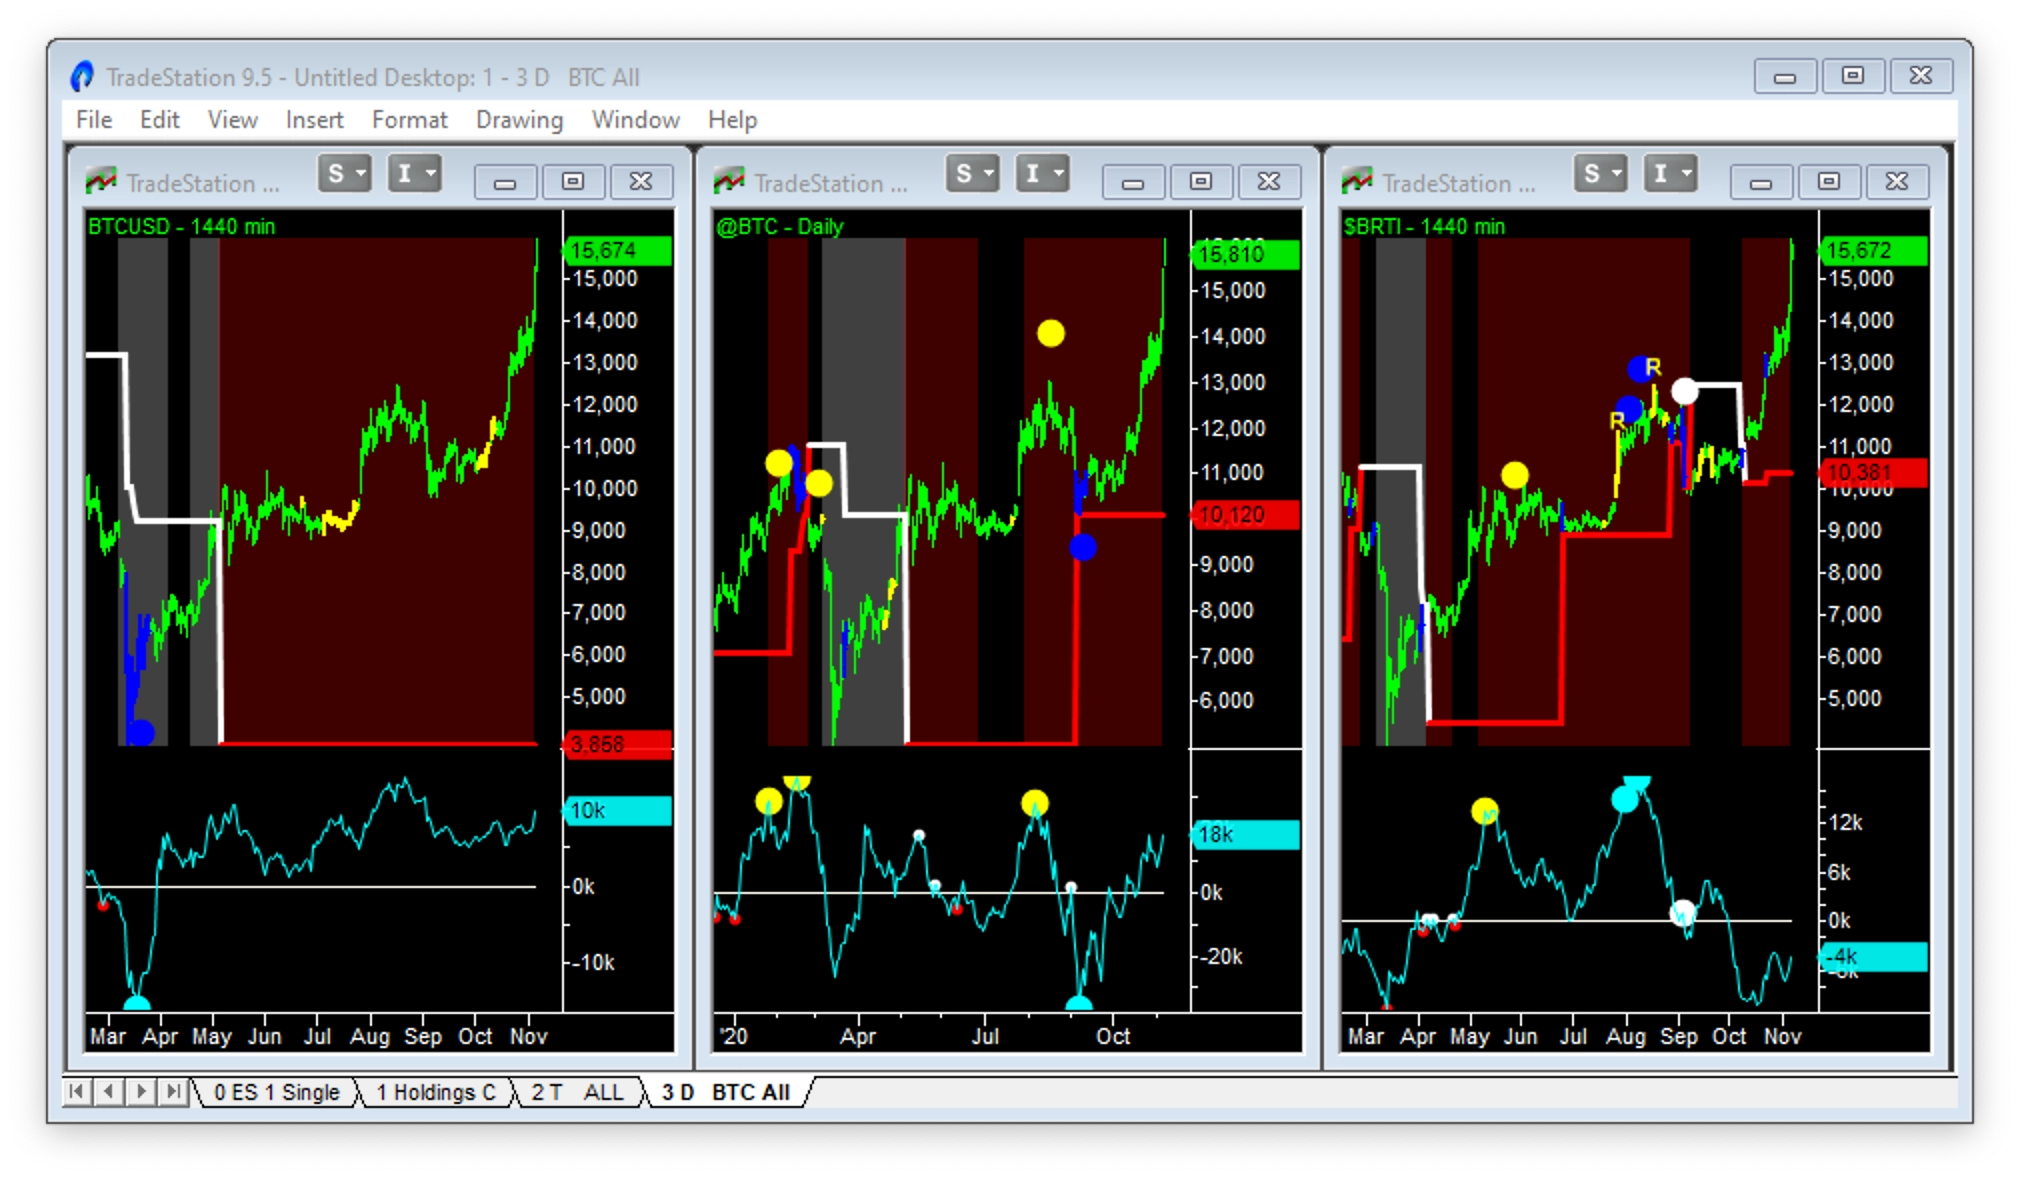Jump to last workspace tab arrow
2020x1178 pixels.
tap(173, 1092)
